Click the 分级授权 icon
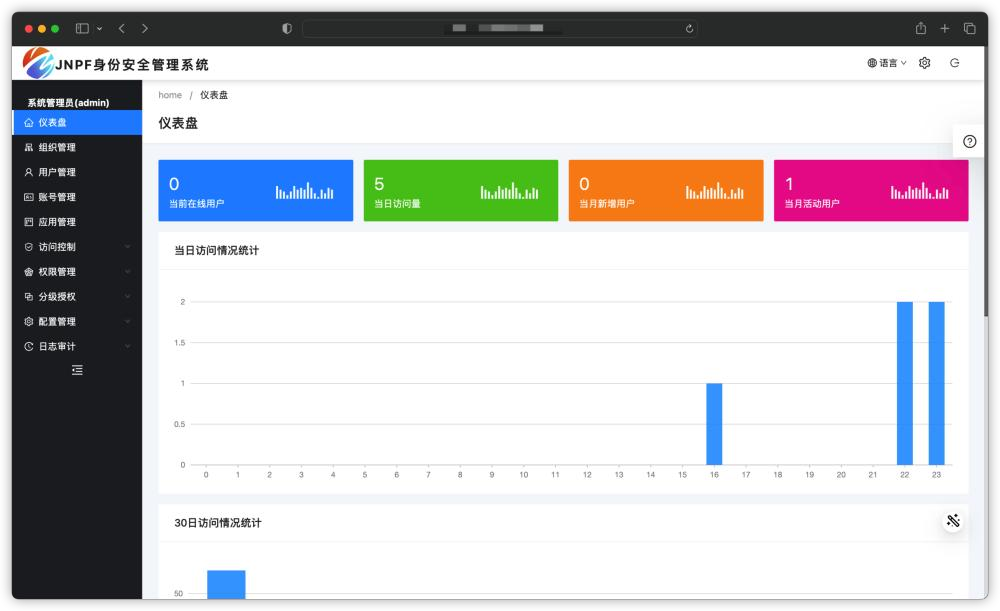Screen dimensions: 1000x611 point(29,297)
